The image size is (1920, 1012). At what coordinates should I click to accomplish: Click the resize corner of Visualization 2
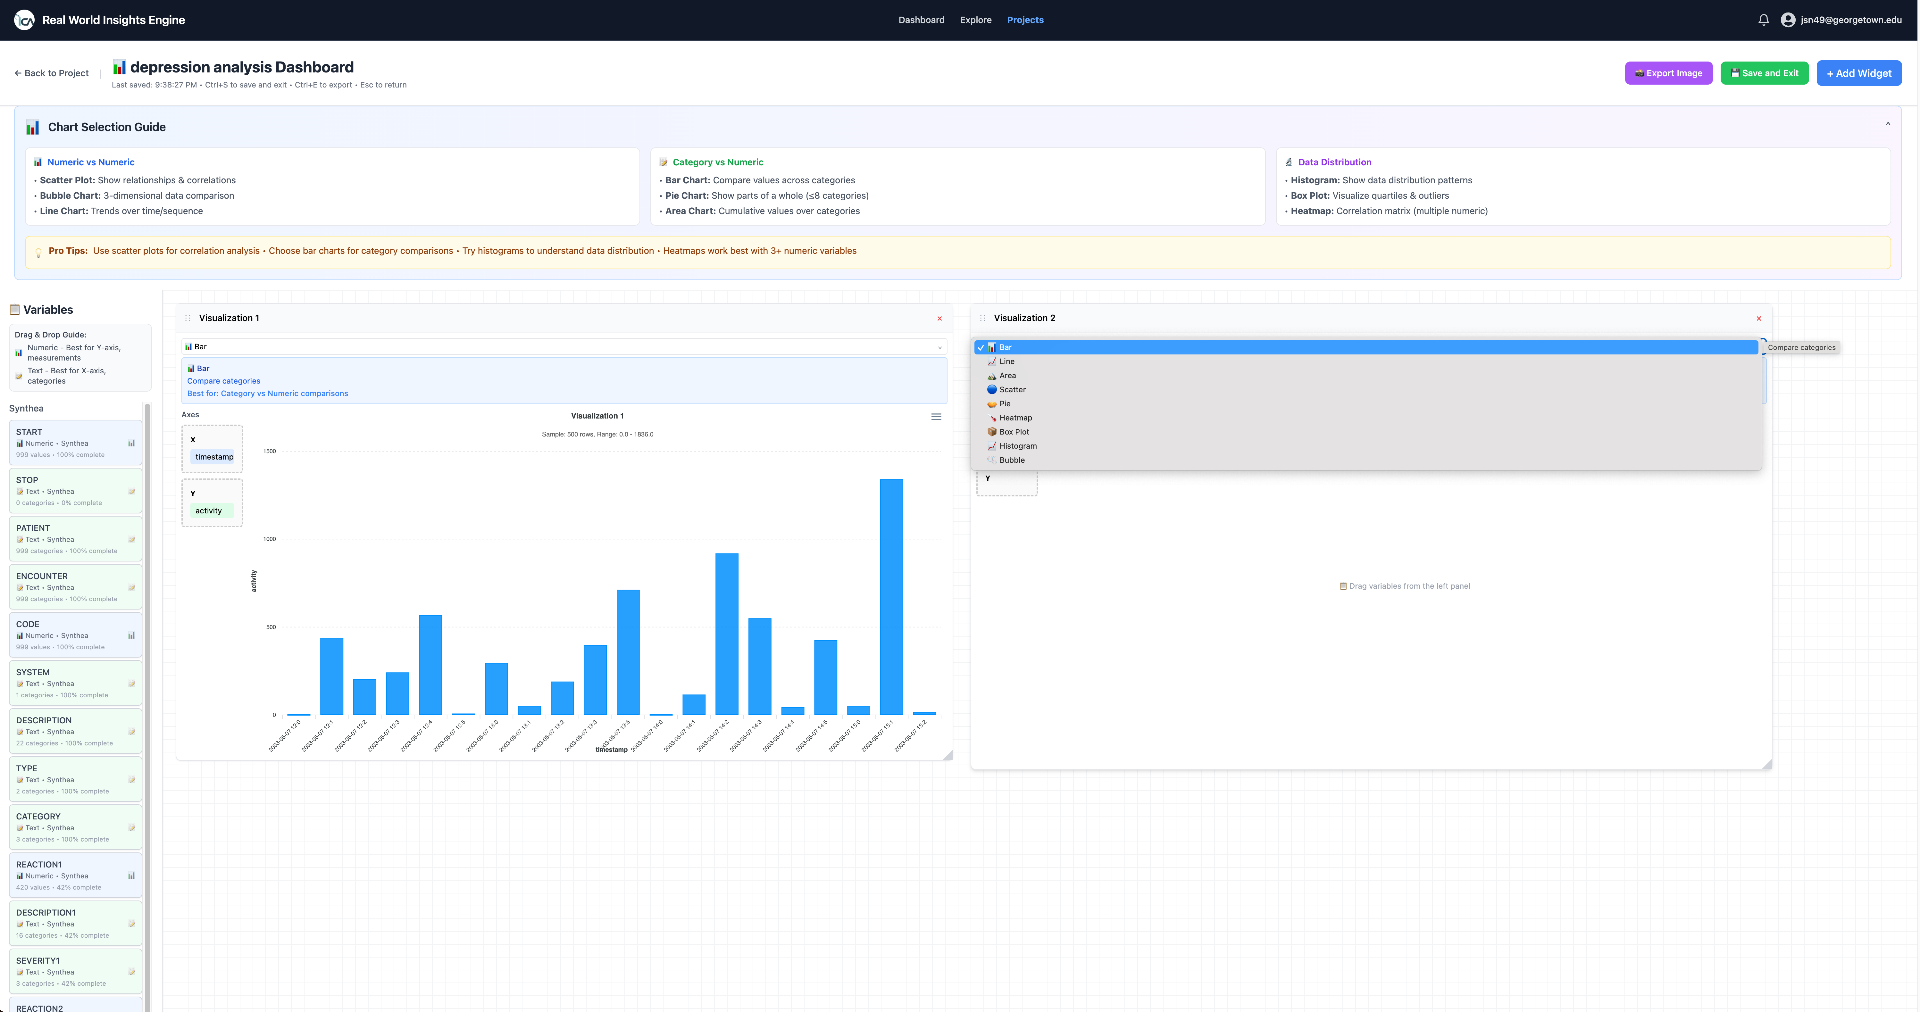(1767, 765)
